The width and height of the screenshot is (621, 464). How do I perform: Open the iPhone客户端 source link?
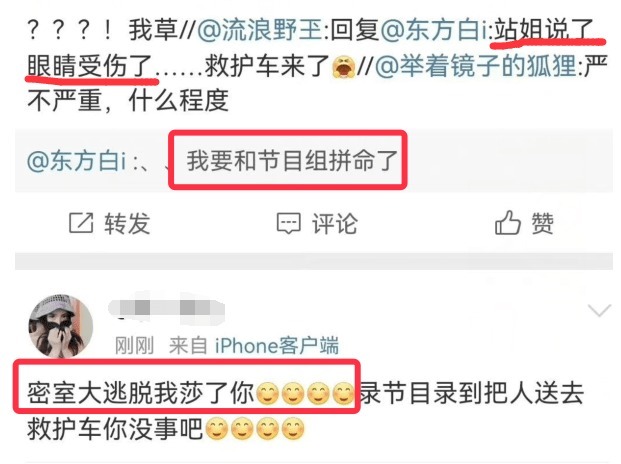click(x=277, y=345)
